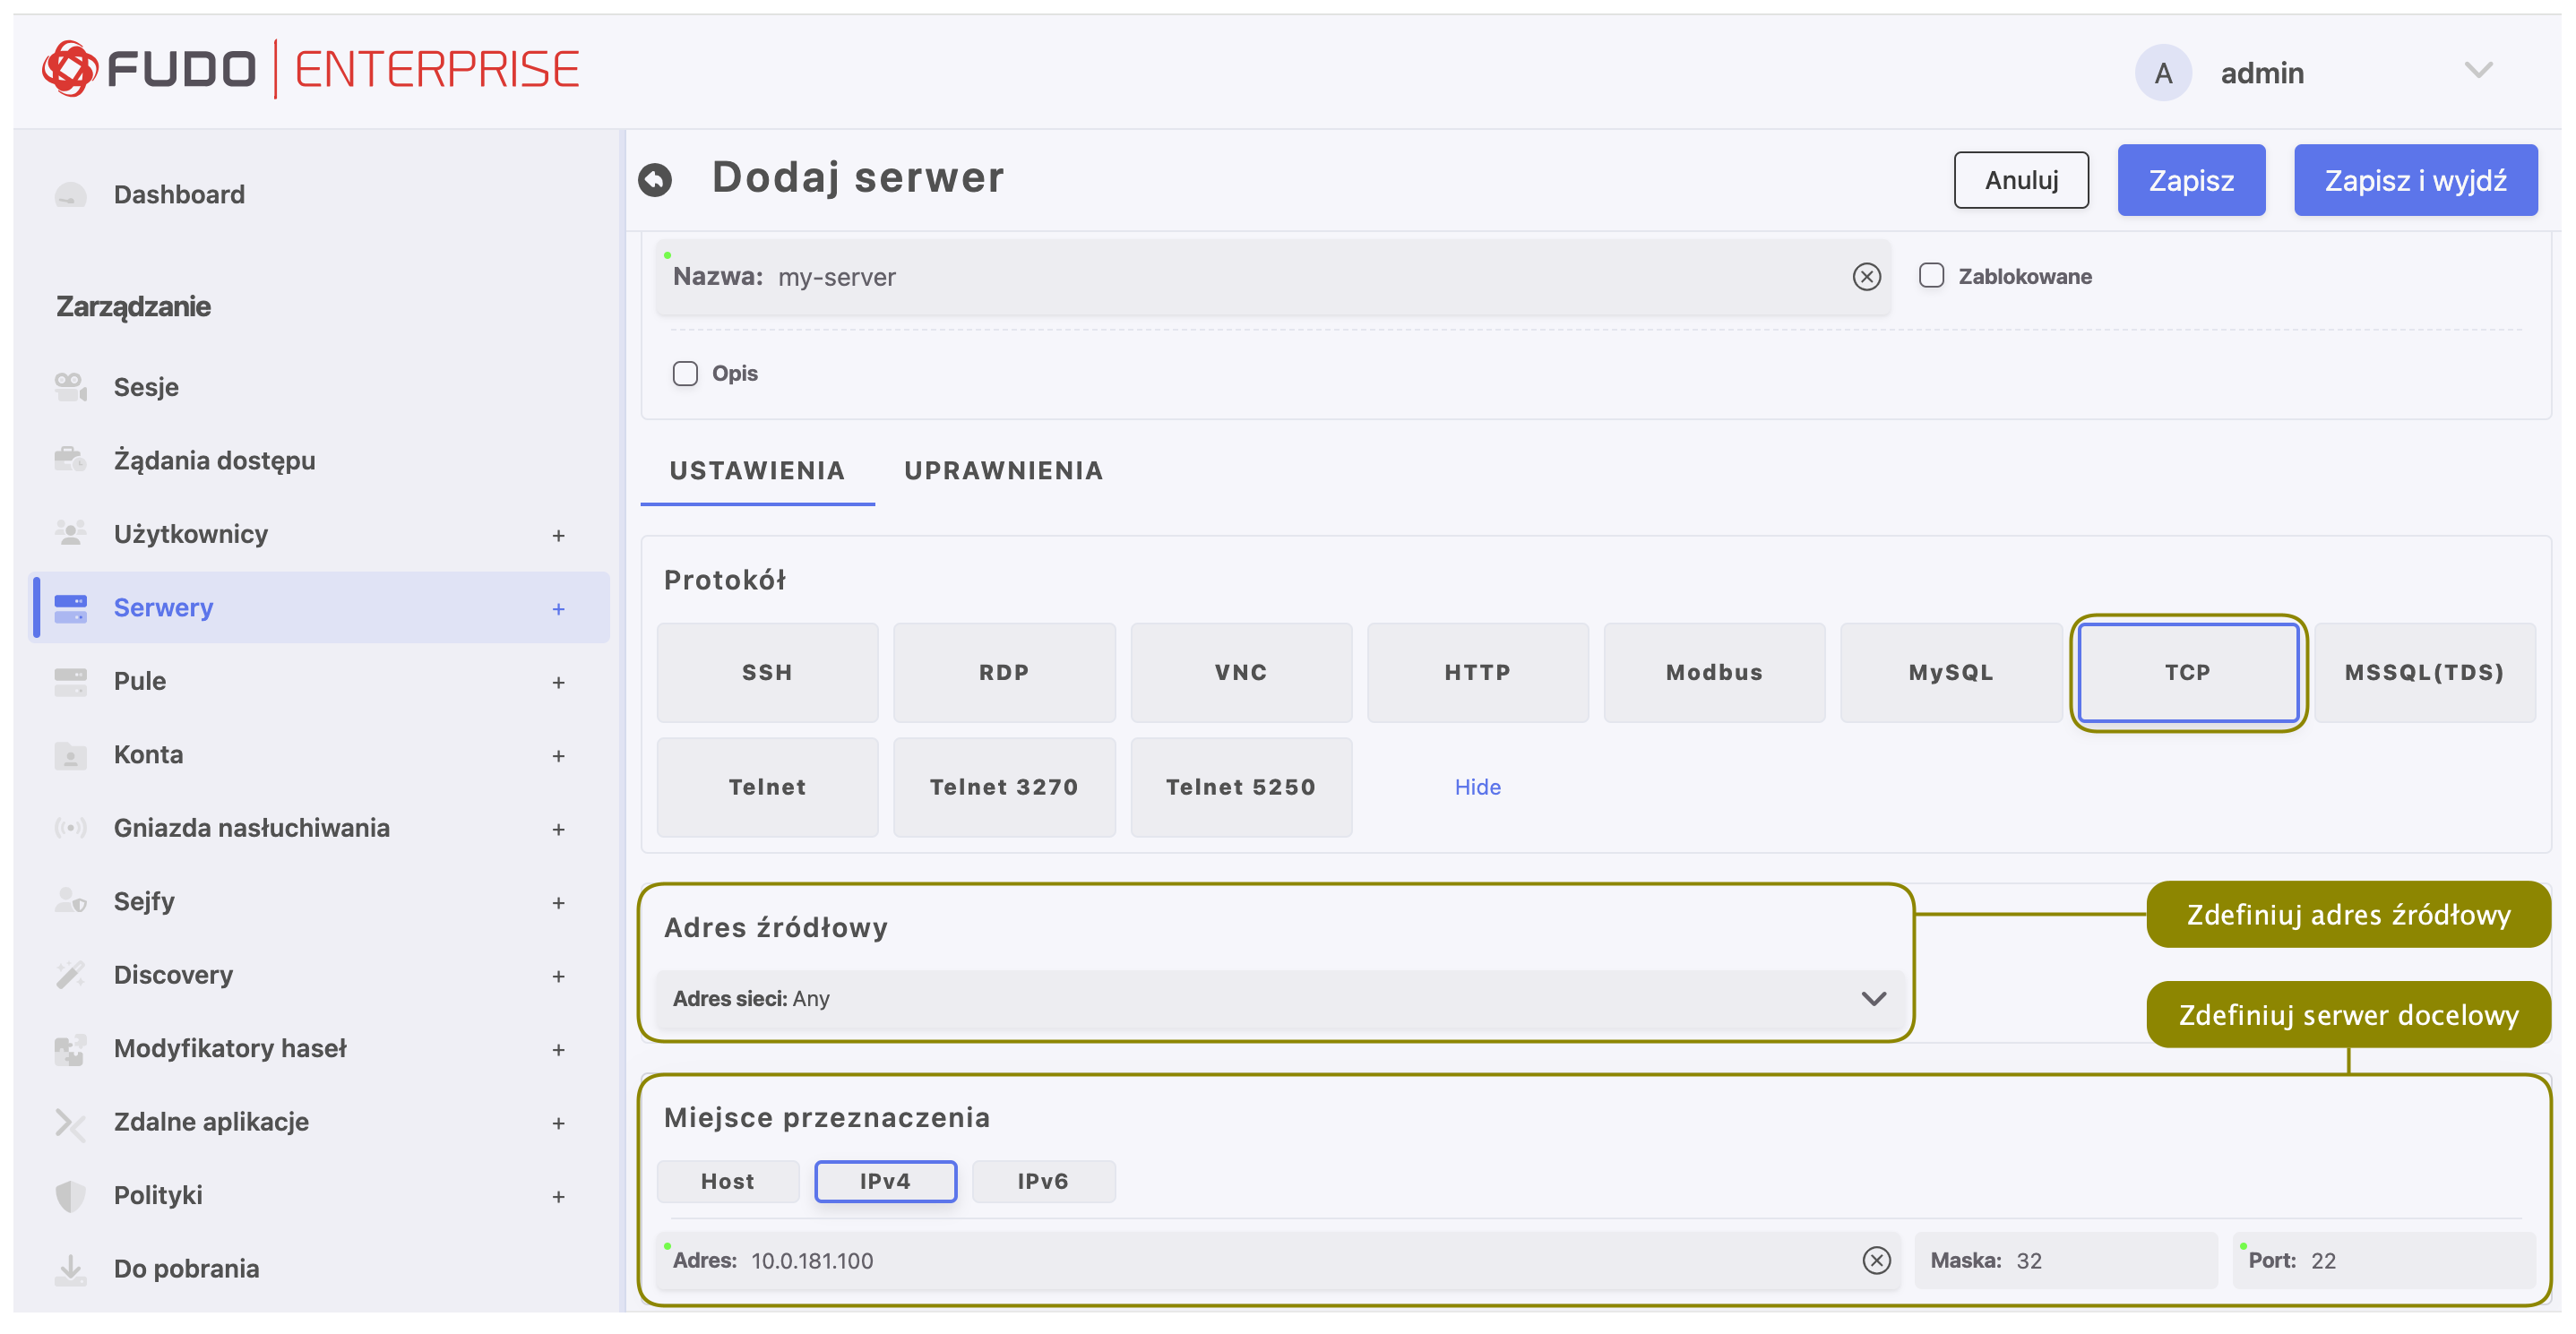
Task: Click plus next to Zdalne aplikacje
Action: [558, 1123]
